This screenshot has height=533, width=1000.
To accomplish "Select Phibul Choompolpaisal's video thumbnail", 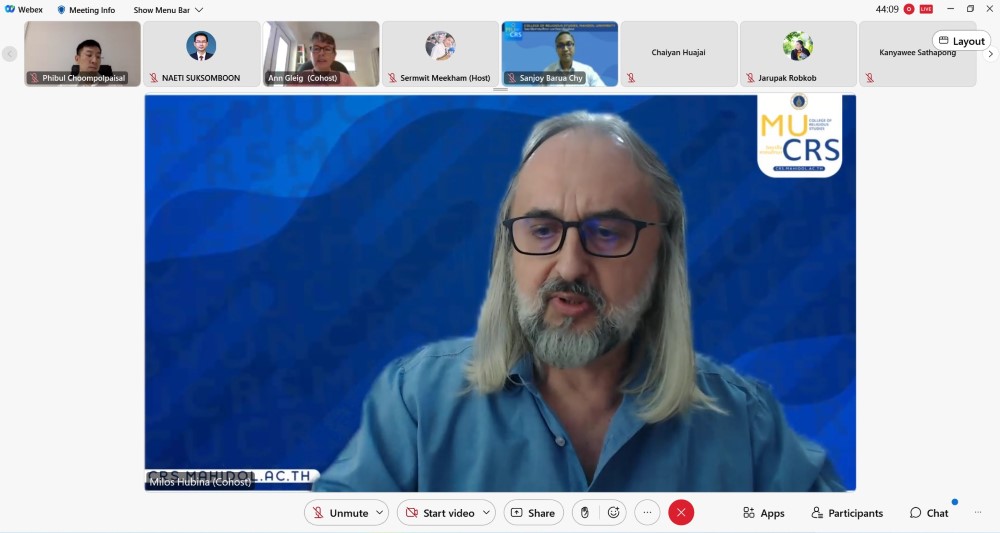I will point(83,53).
